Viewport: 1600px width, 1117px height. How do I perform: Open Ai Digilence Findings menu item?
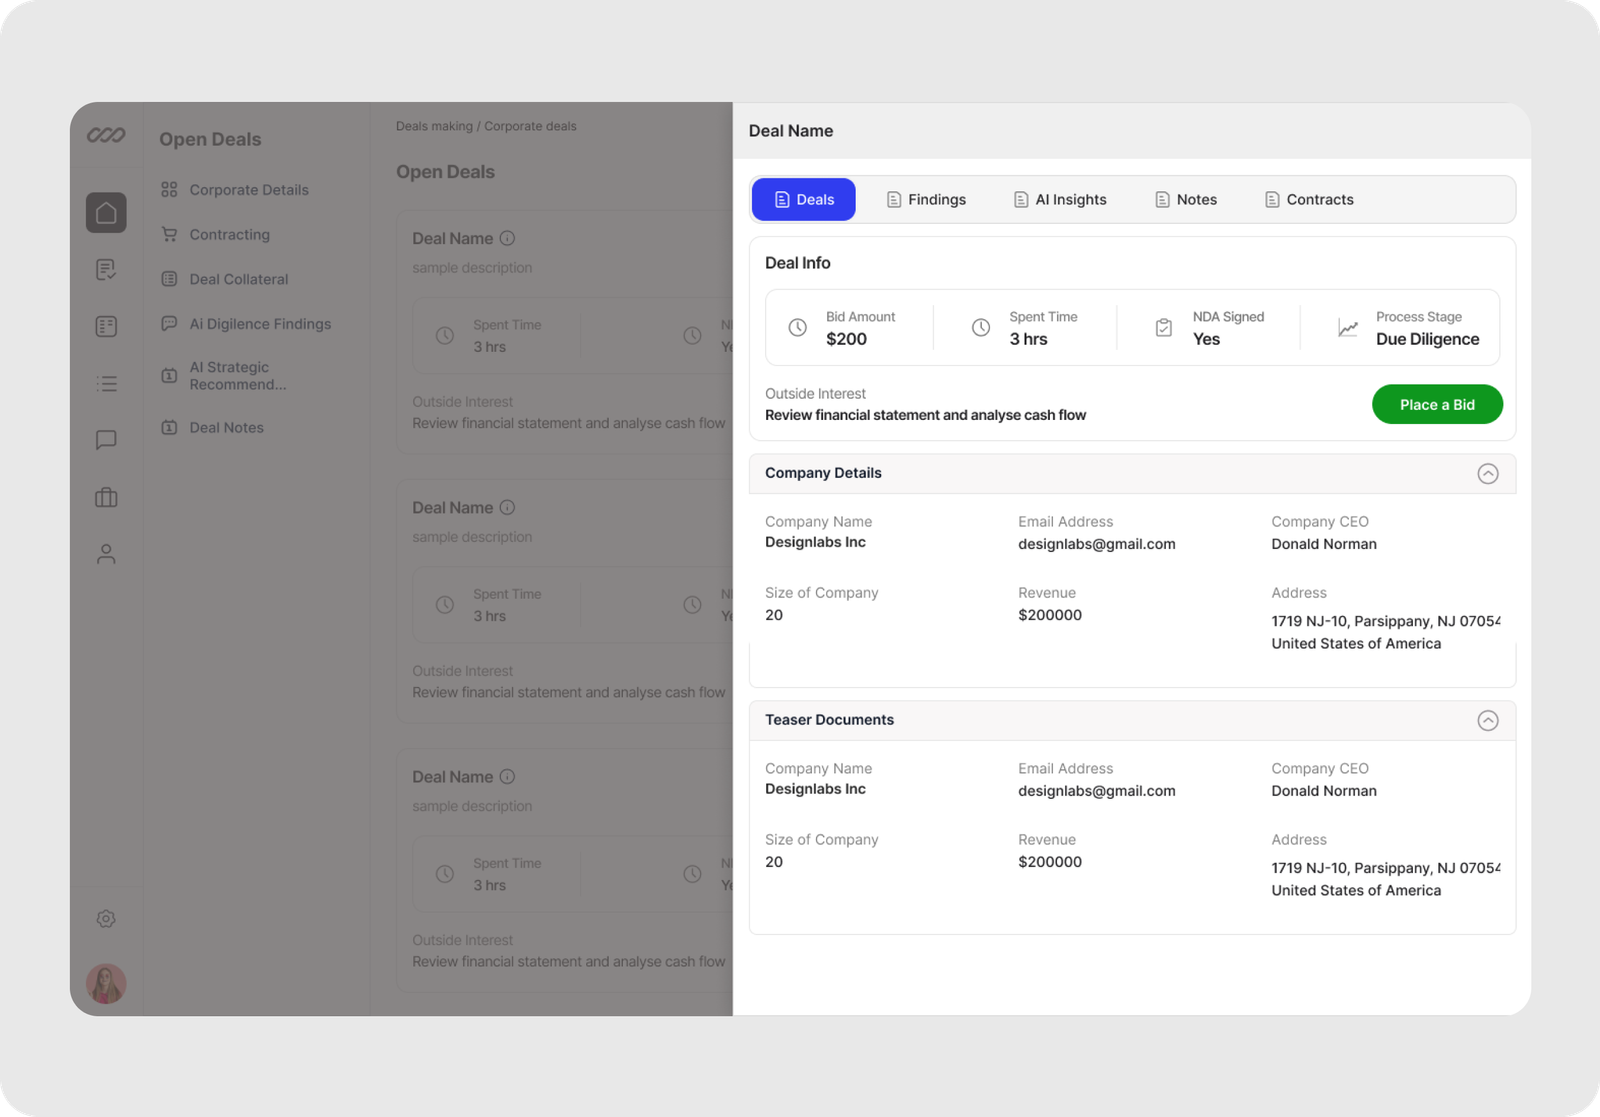(259, 324)
